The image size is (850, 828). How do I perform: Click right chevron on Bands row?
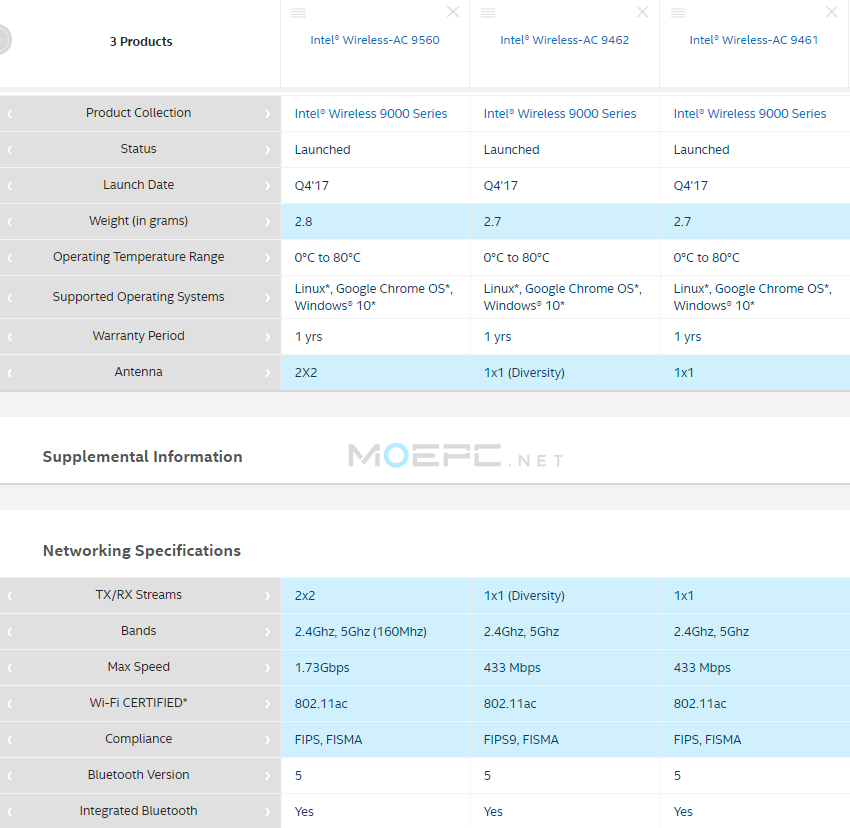click(x=267, y=631)
